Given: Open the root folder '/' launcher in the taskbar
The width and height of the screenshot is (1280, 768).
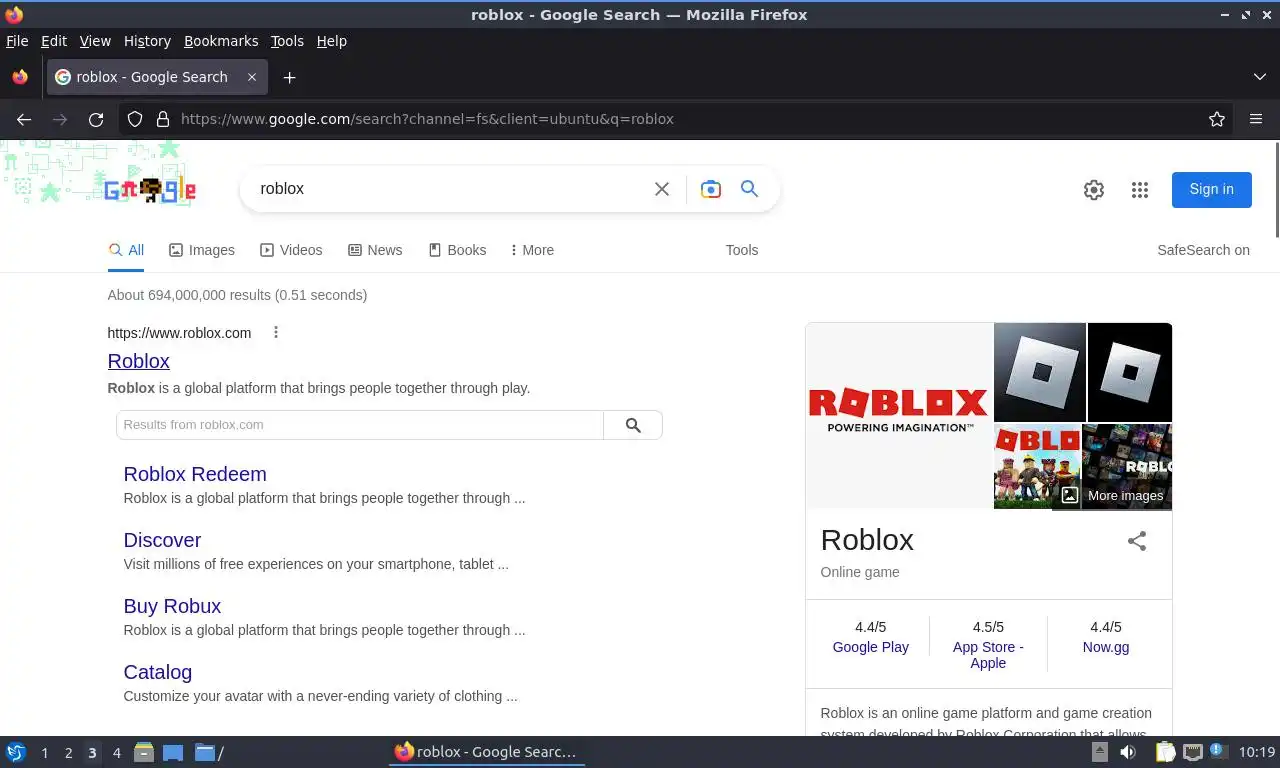Looking at the screenshot, I should (x=209, y=752).
